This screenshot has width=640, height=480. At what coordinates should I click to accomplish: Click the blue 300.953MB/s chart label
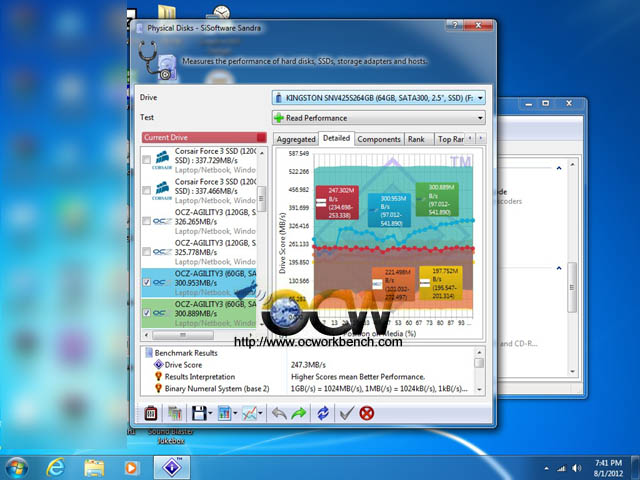[x=389, y=211]
